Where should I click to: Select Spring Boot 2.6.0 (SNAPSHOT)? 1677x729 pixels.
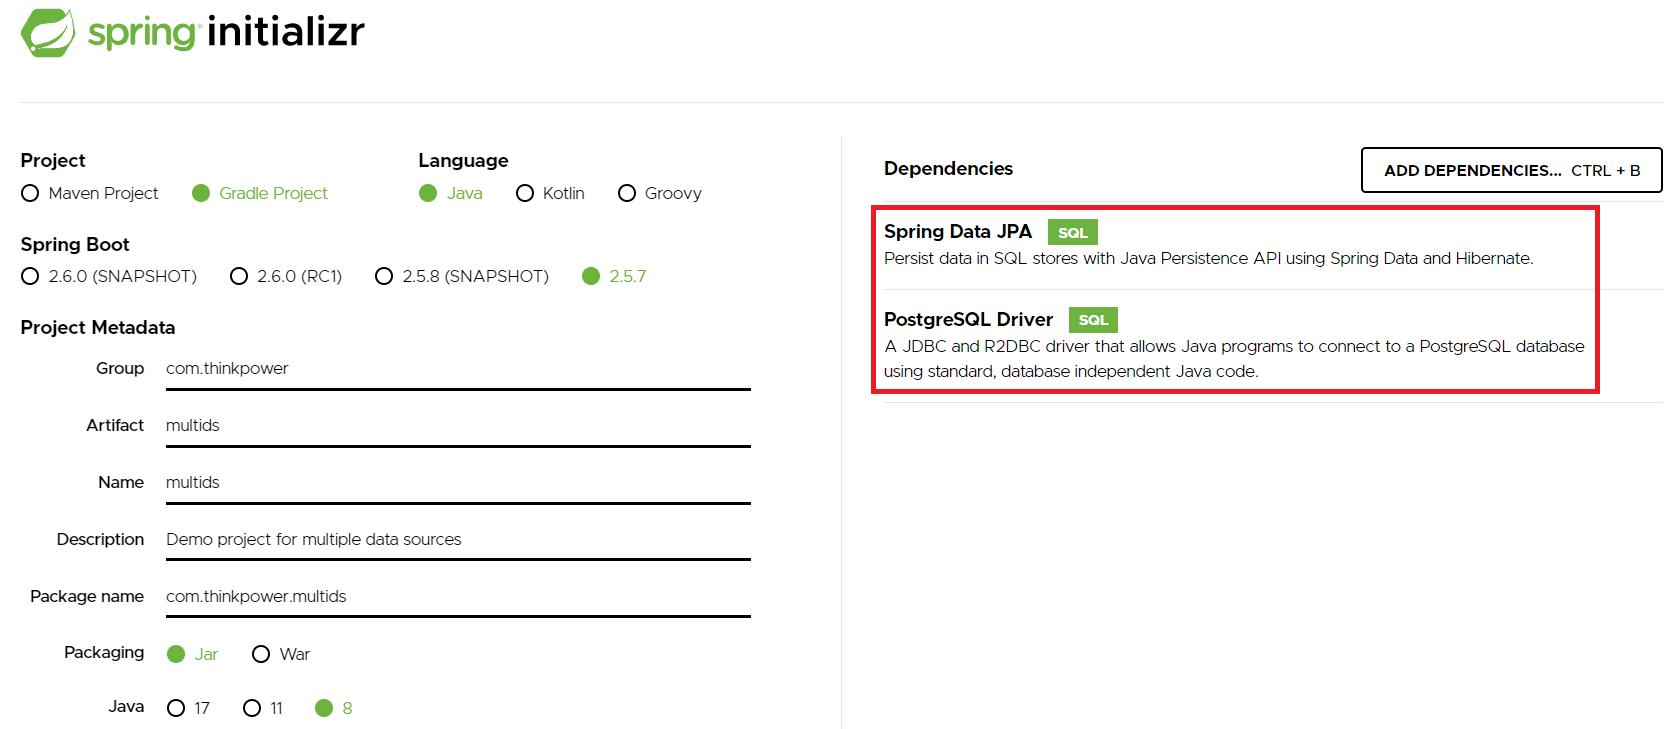(30, 276)
